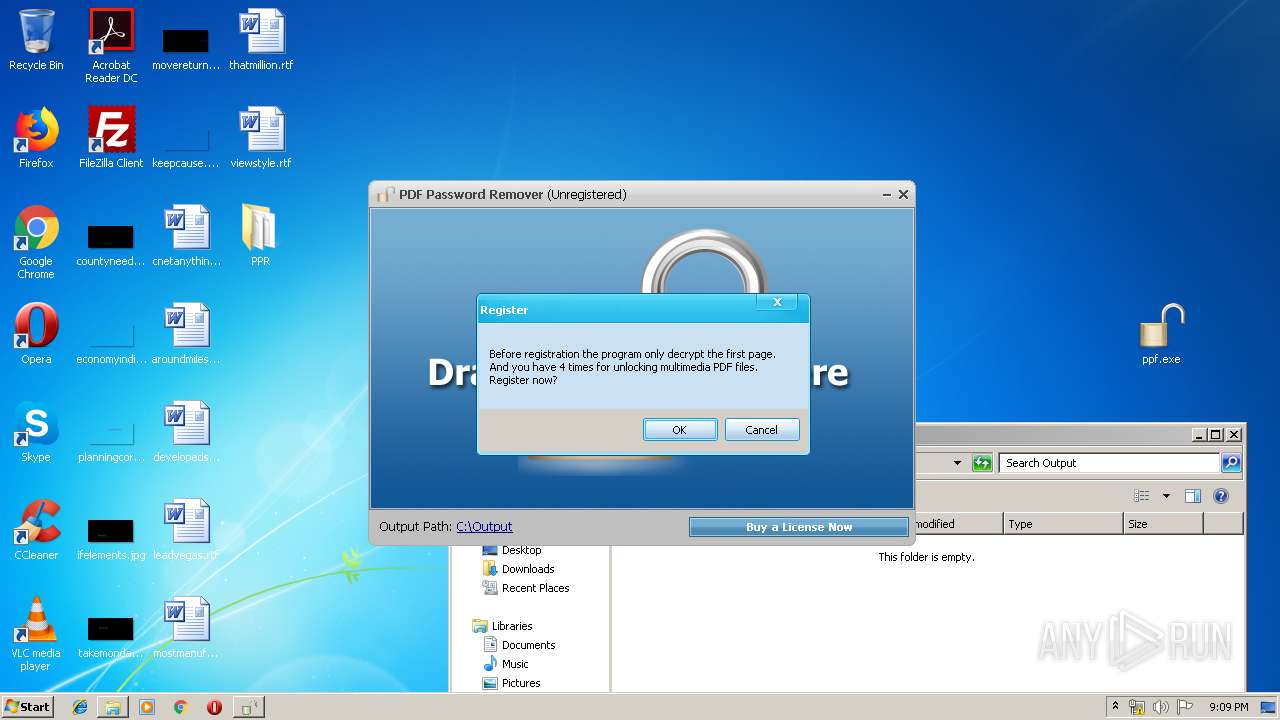The height and width of the screenshot is (720, 1280).
Task: Open Explorer help button
Action: click(x=1220, y=496)
